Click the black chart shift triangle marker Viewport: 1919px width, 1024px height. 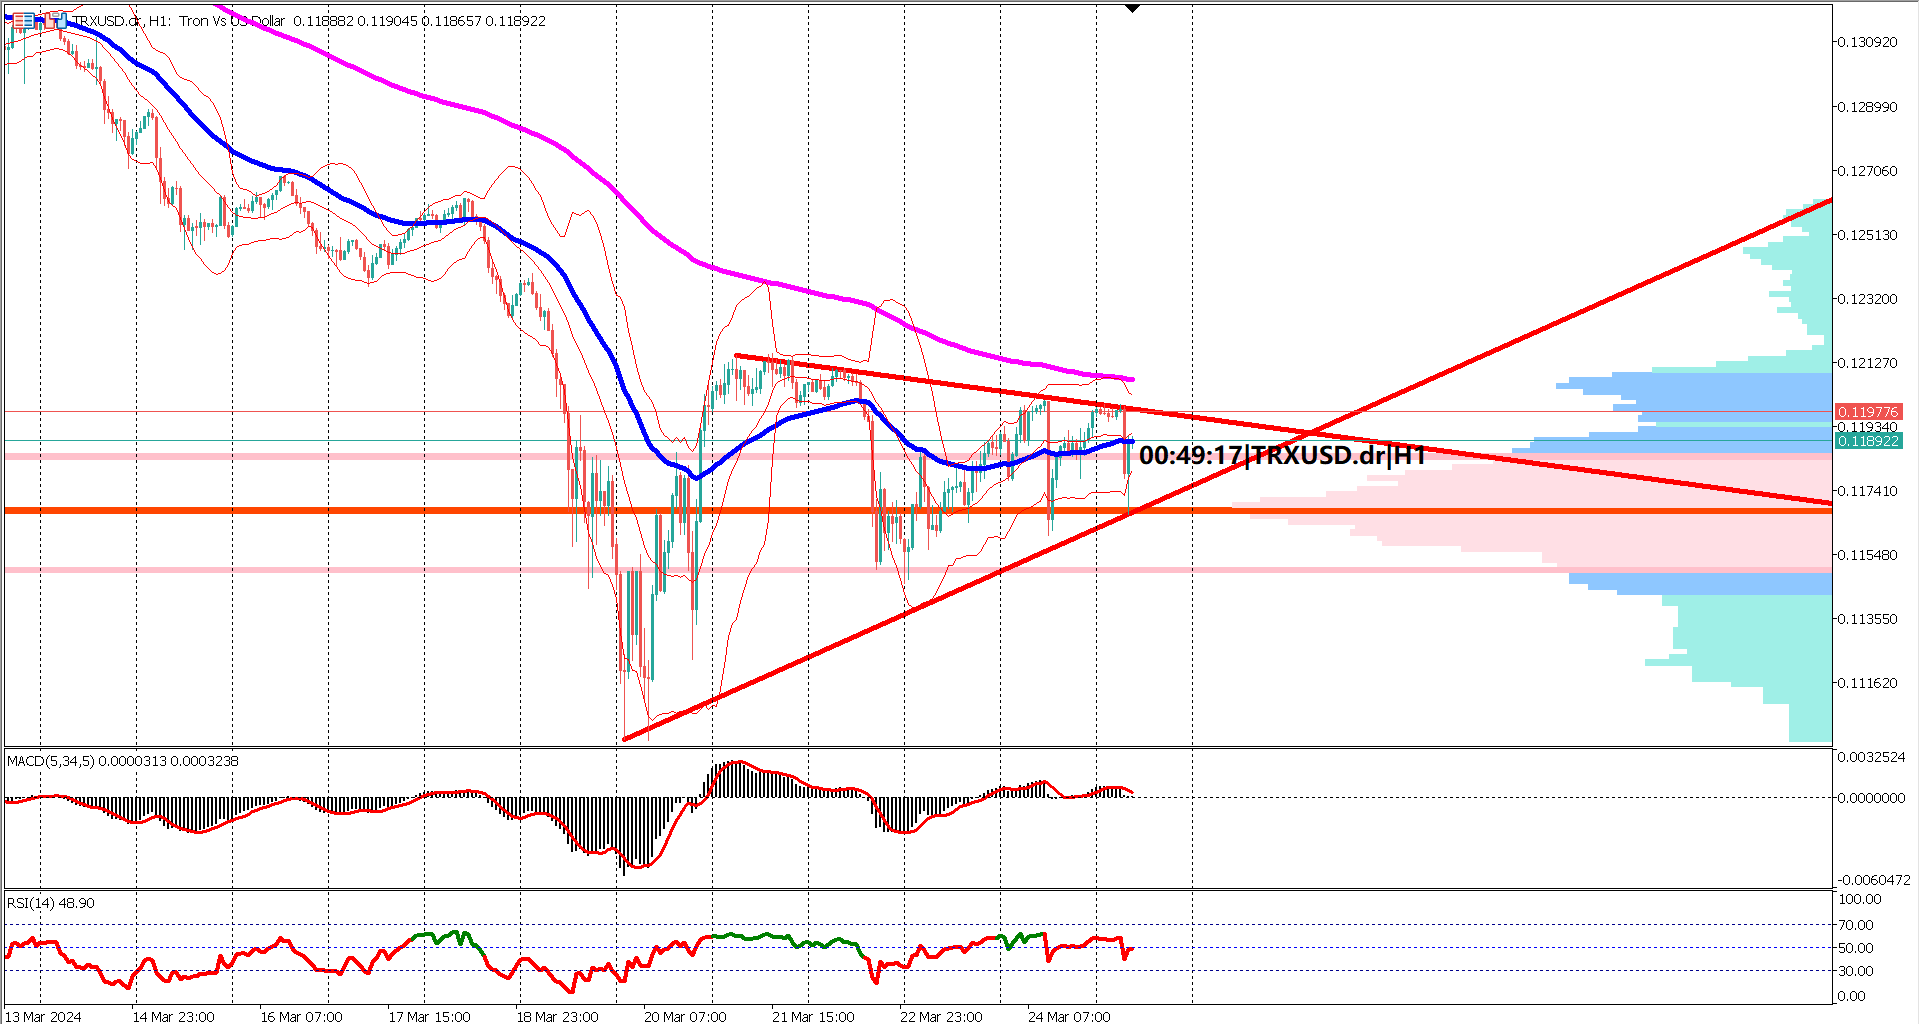click(x=1132, y=8)
